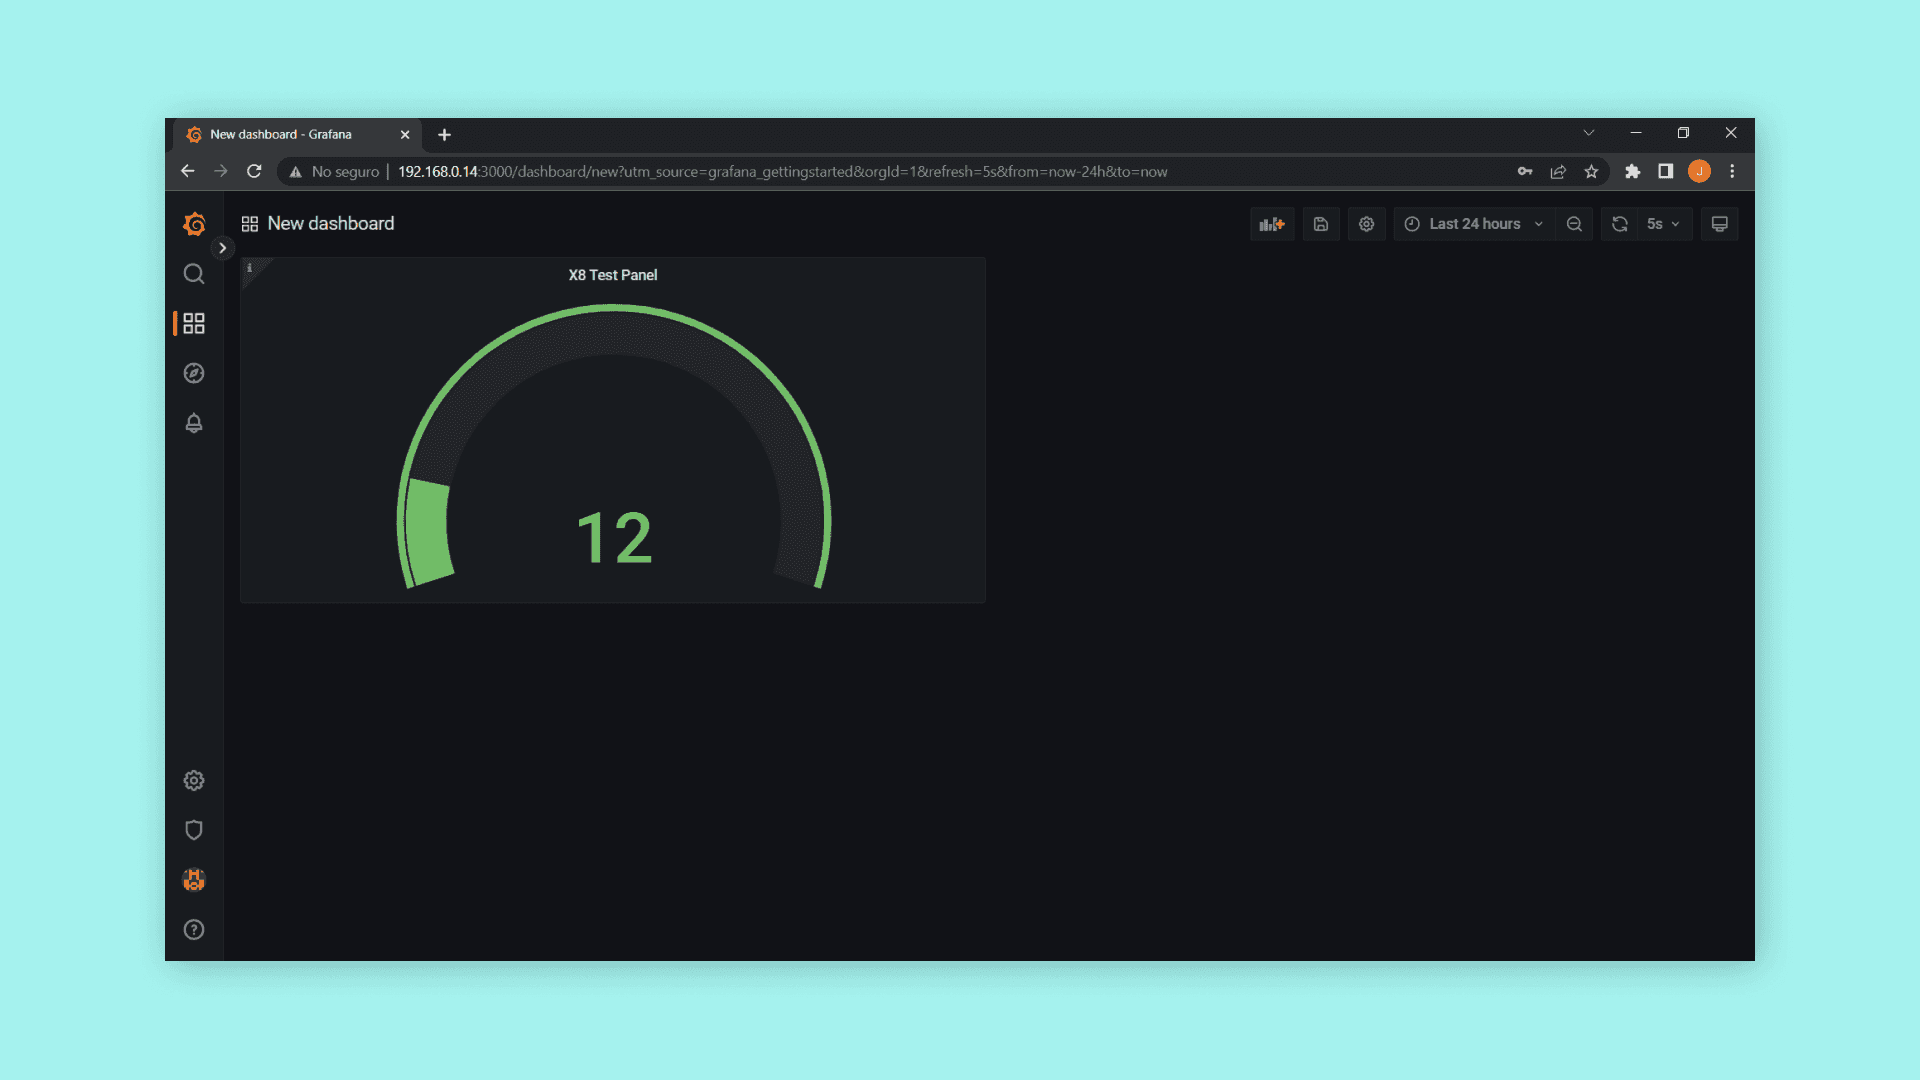This screenshot has width=1920, height=1080.
Task: Open the Configuration gear in sidebar
Action: tap(194, 780)
